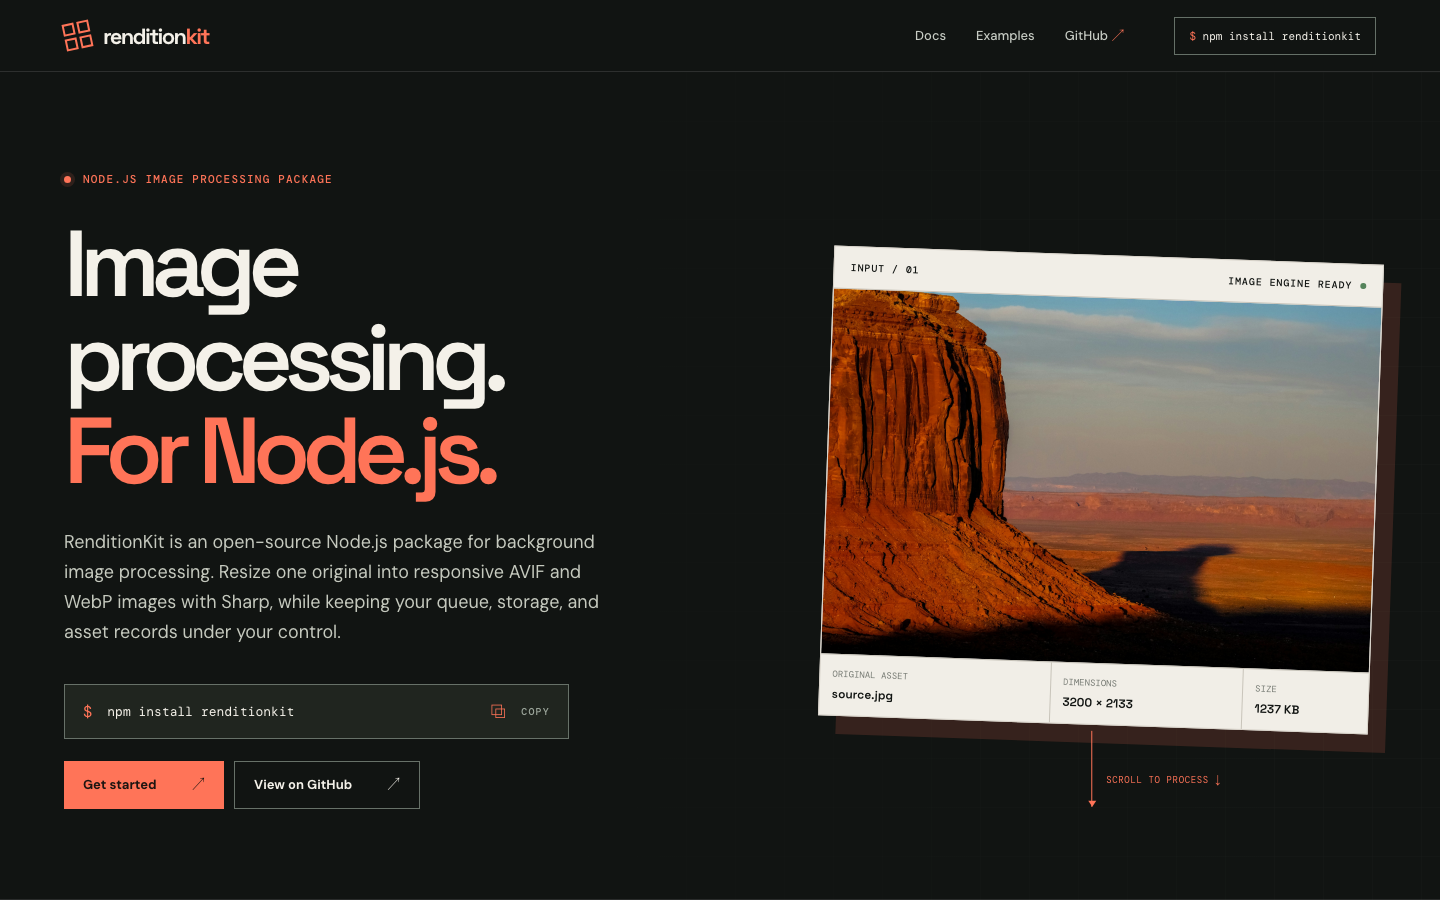The width and height of the screenshot is (1440, 900).
Task: Click the npm install renditionkit header button
Action: [x=1275, y=36]
